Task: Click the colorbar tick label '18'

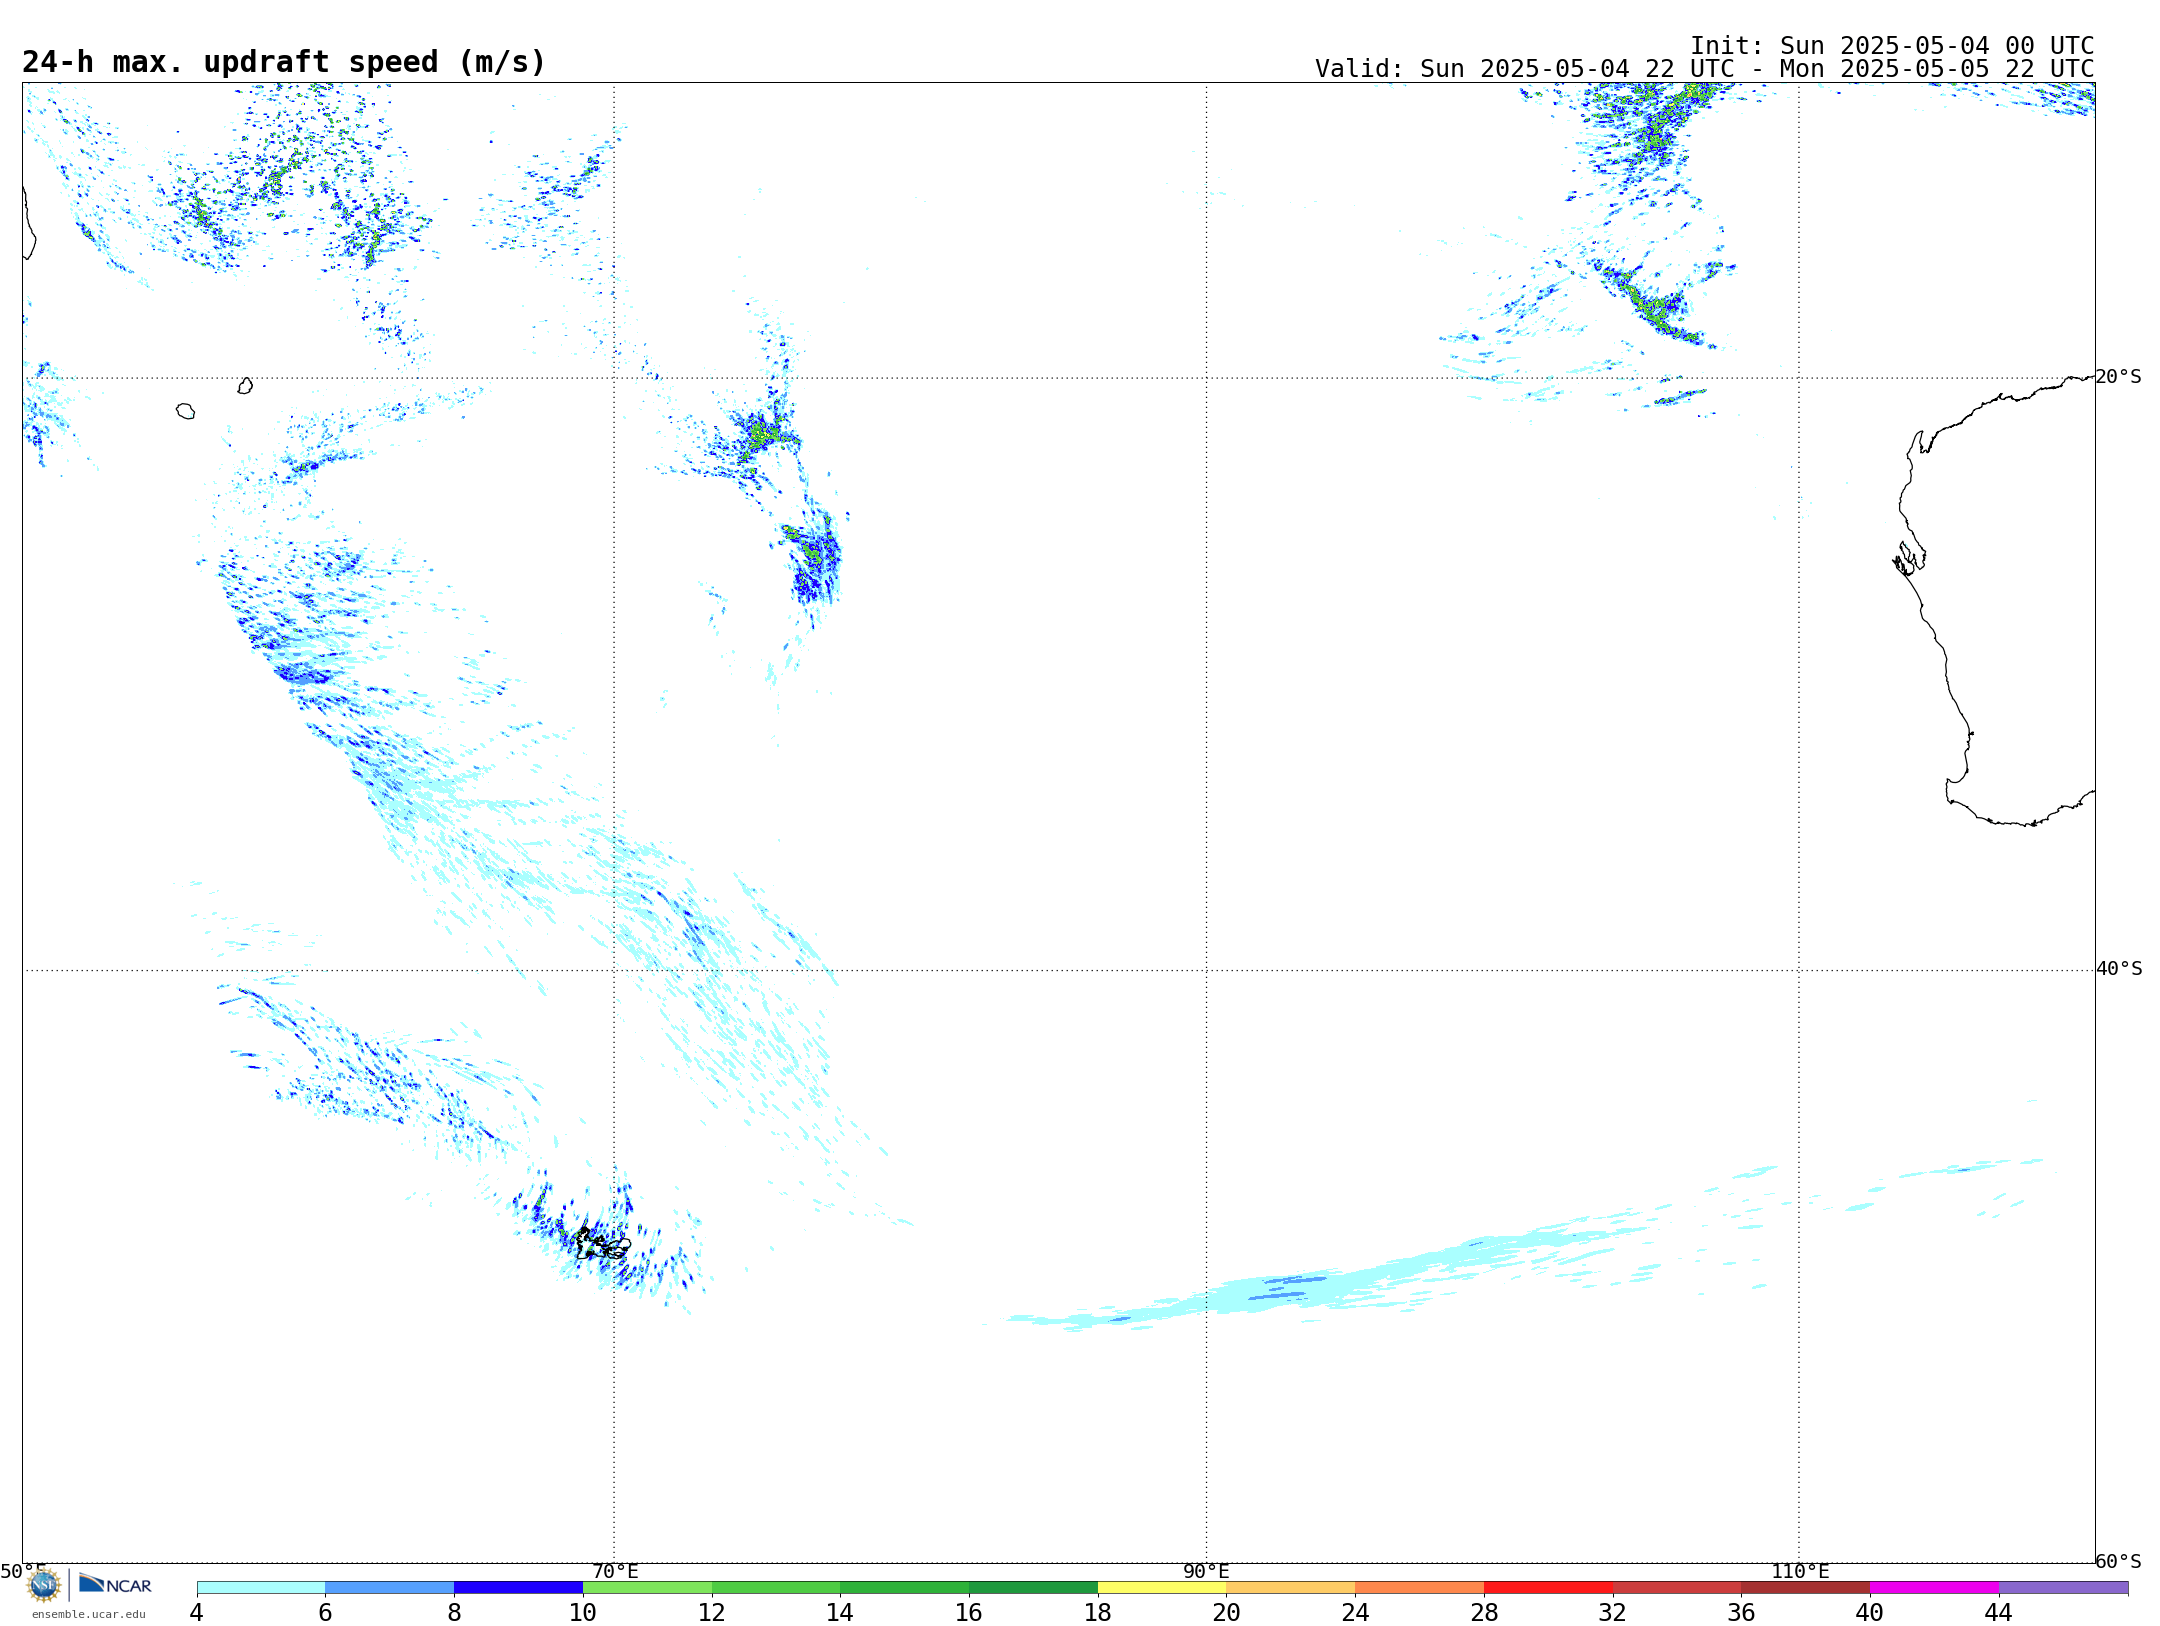Action: click(x=1098, y=1612)
